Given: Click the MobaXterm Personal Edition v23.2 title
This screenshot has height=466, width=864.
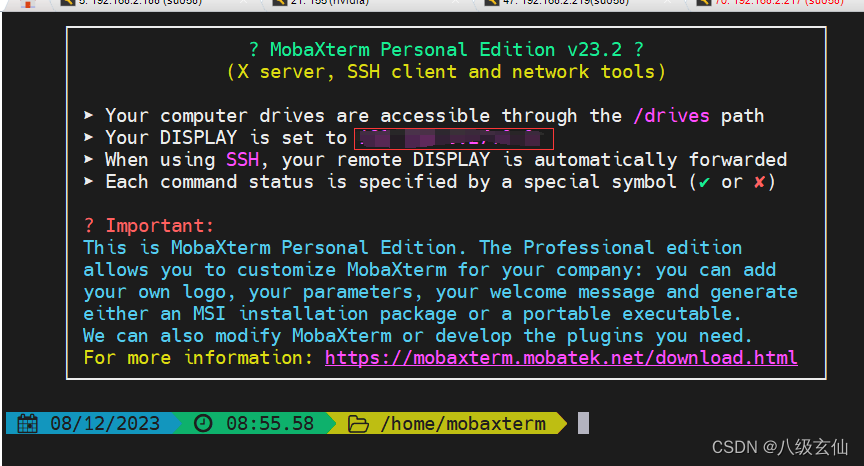Looking at the screenshot, I should [x=446, y=50].
